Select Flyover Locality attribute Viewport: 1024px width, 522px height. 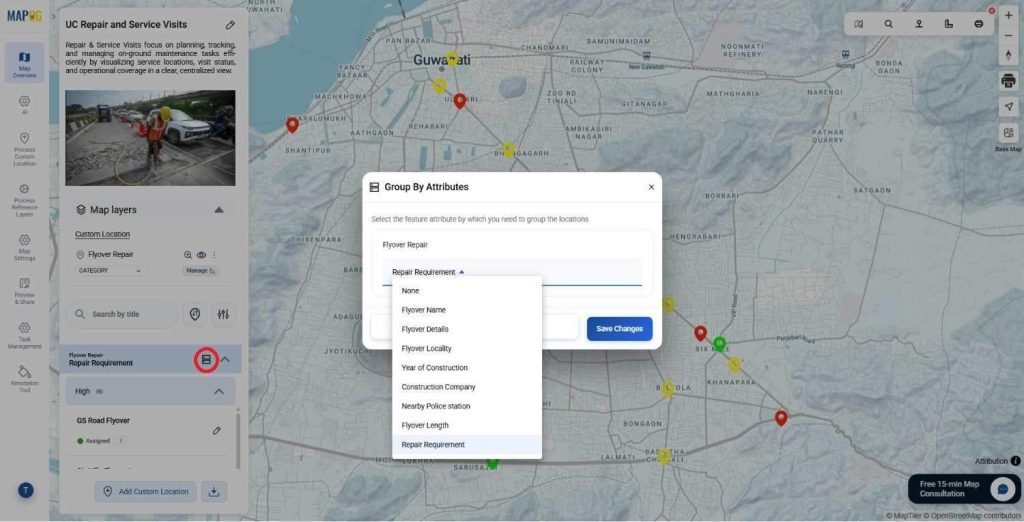[x=467, y=349]
